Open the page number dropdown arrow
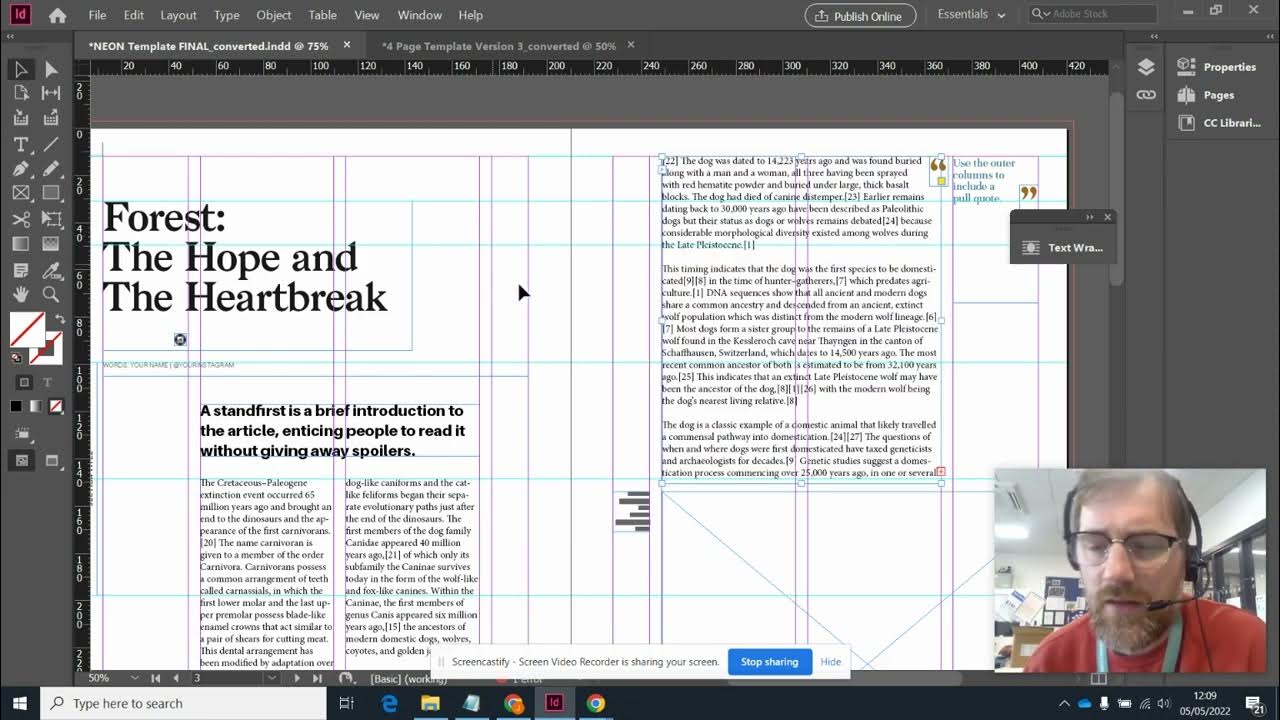Screen dimensions: 1280x720 coord(271,678)
